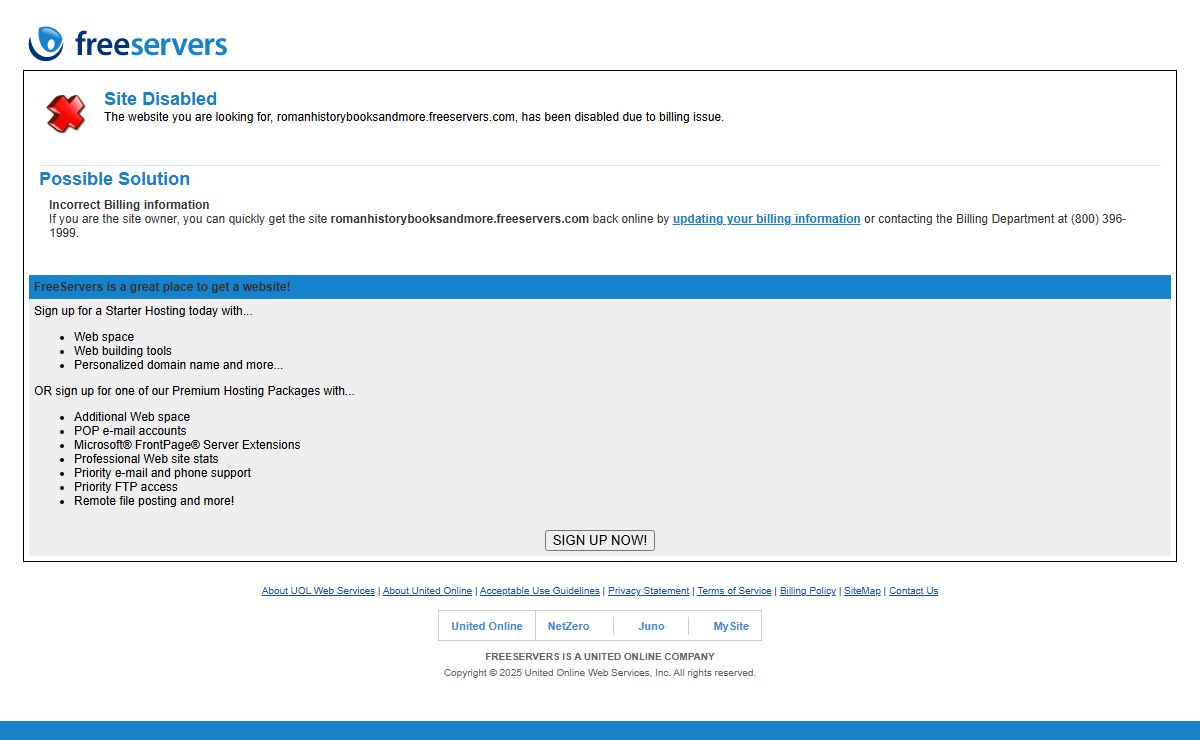This screenshot has width=1200, height=740.
Task: Select MySite brand tab
Action: [731, 626]
